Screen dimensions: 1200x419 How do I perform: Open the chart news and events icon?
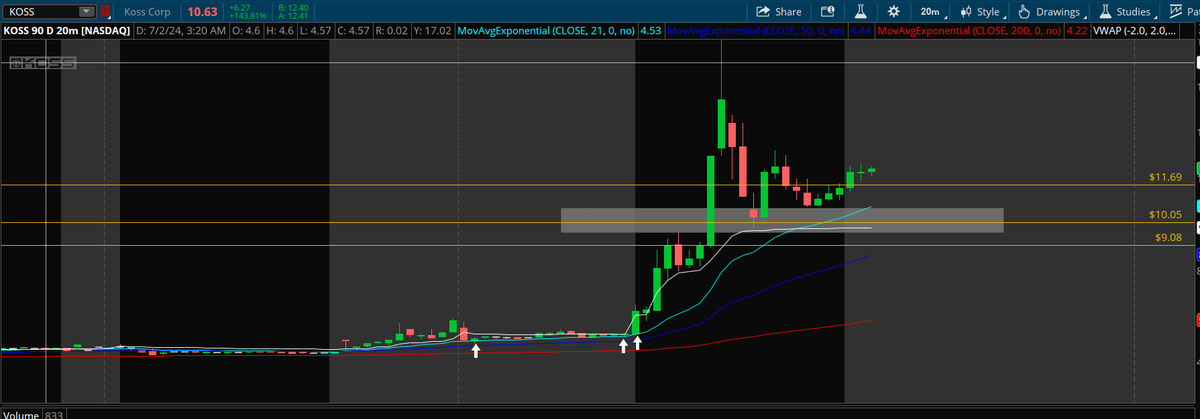pyautogui.click(x=827, y=12)
